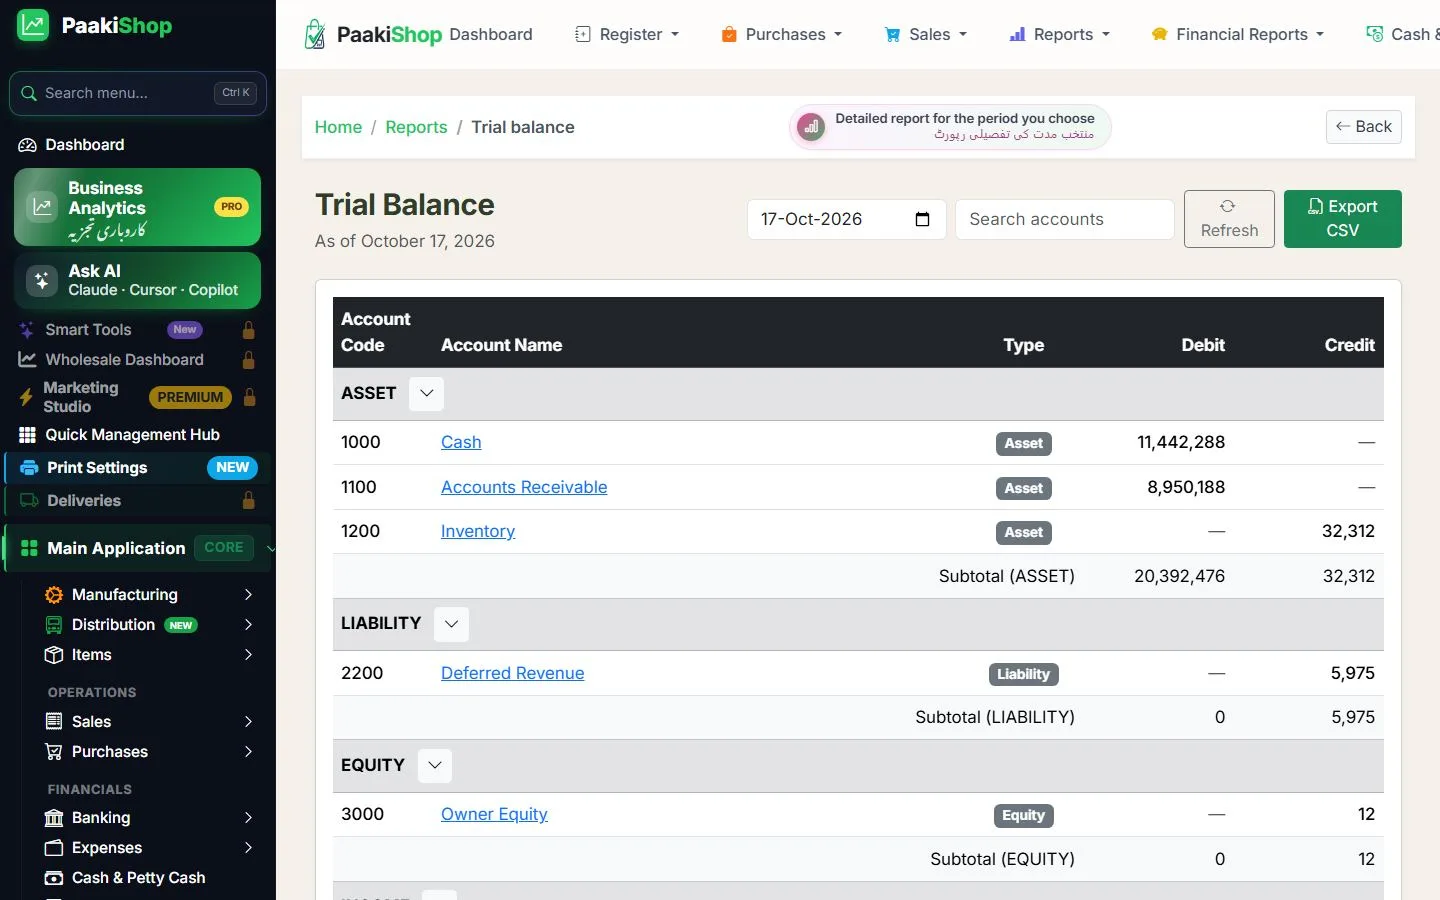Click the Items box icon
The width and height of the screenshot is (1440, 900).
(x=54, y=655)
